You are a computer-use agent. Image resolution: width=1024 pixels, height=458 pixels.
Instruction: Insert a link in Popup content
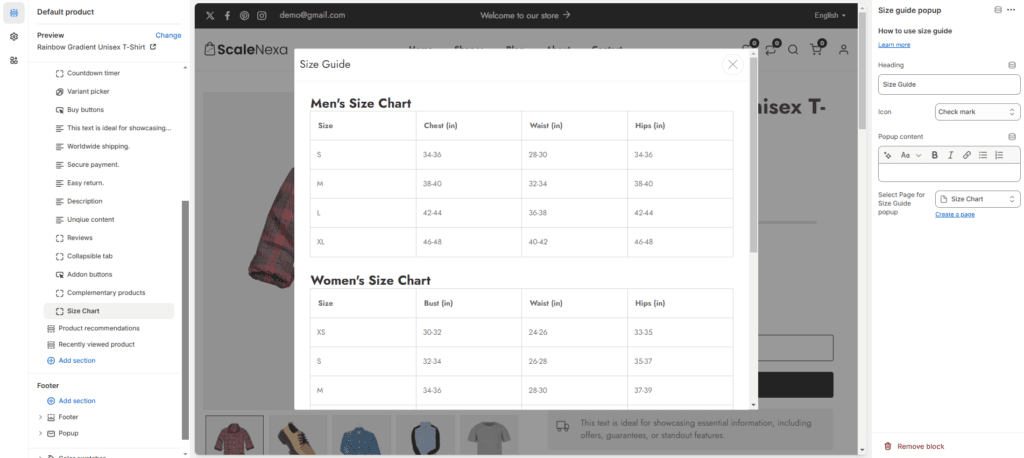coord(967,155)
